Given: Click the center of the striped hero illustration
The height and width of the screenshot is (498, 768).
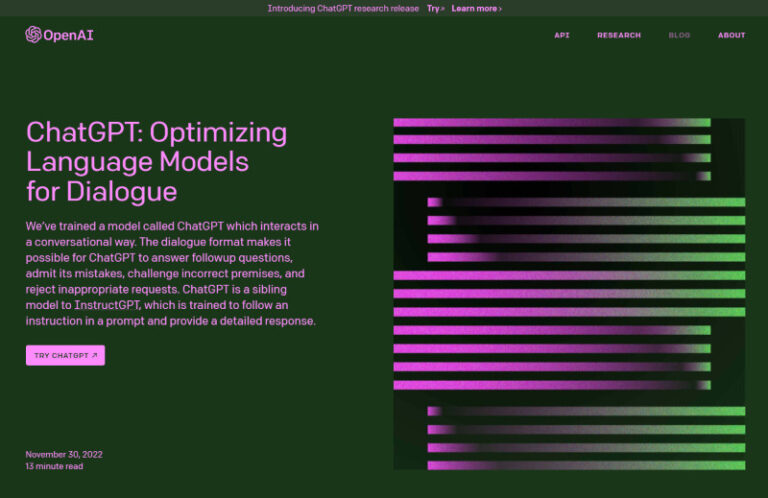Looking at the screenshot, I should 569,294.
